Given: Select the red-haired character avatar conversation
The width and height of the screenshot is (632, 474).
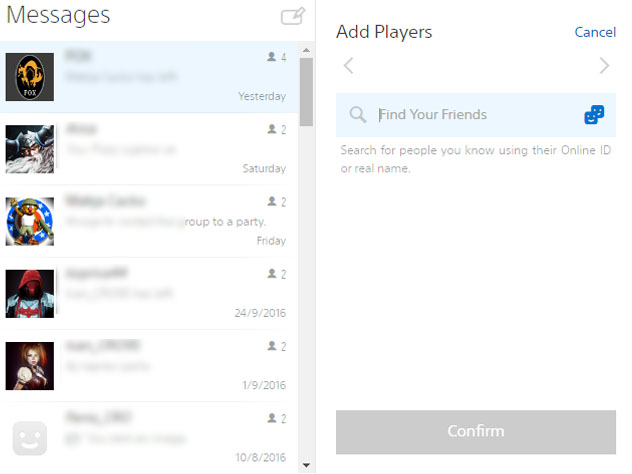Looking at the screenshot, I should point(30,365).
